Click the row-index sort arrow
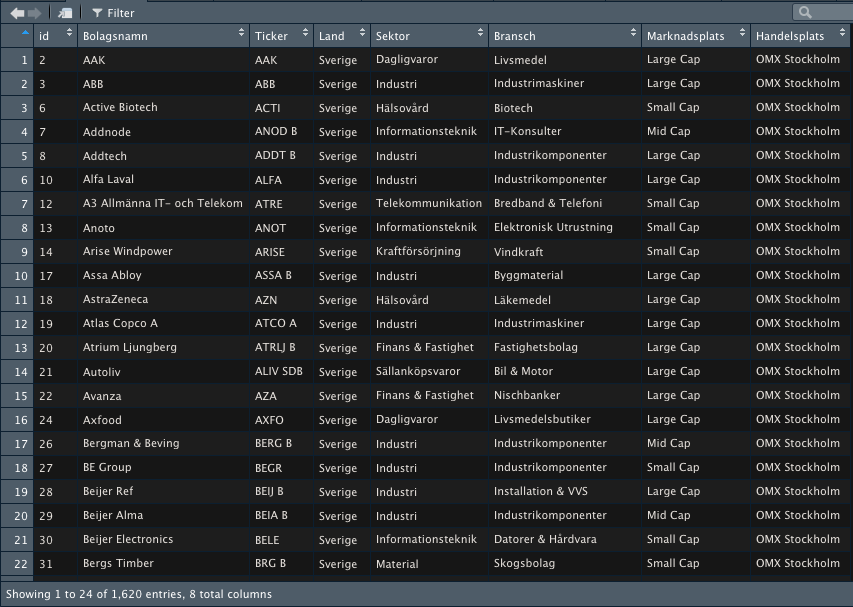 click(x=25, y=33)
